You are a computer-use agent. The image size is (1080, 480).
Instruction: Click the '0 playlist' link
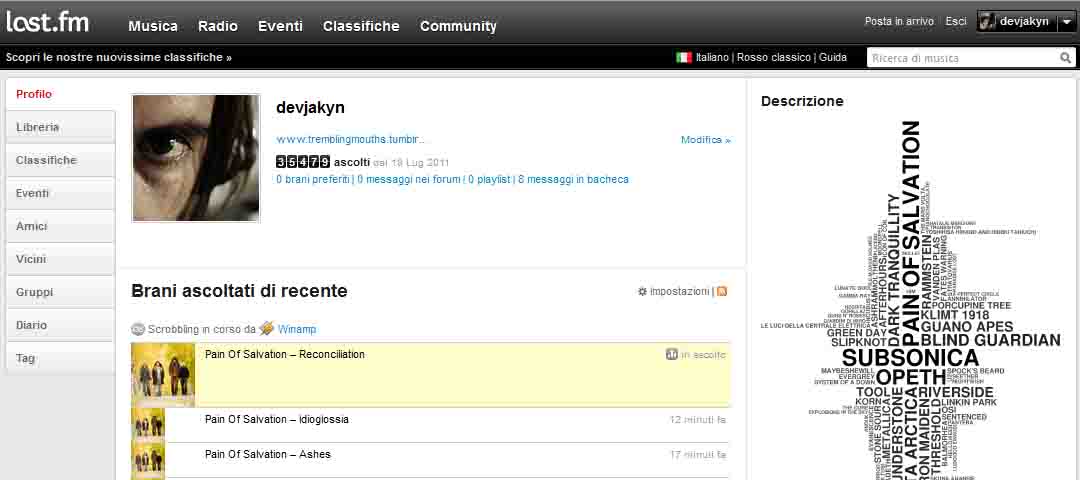[x=489, y=180]
